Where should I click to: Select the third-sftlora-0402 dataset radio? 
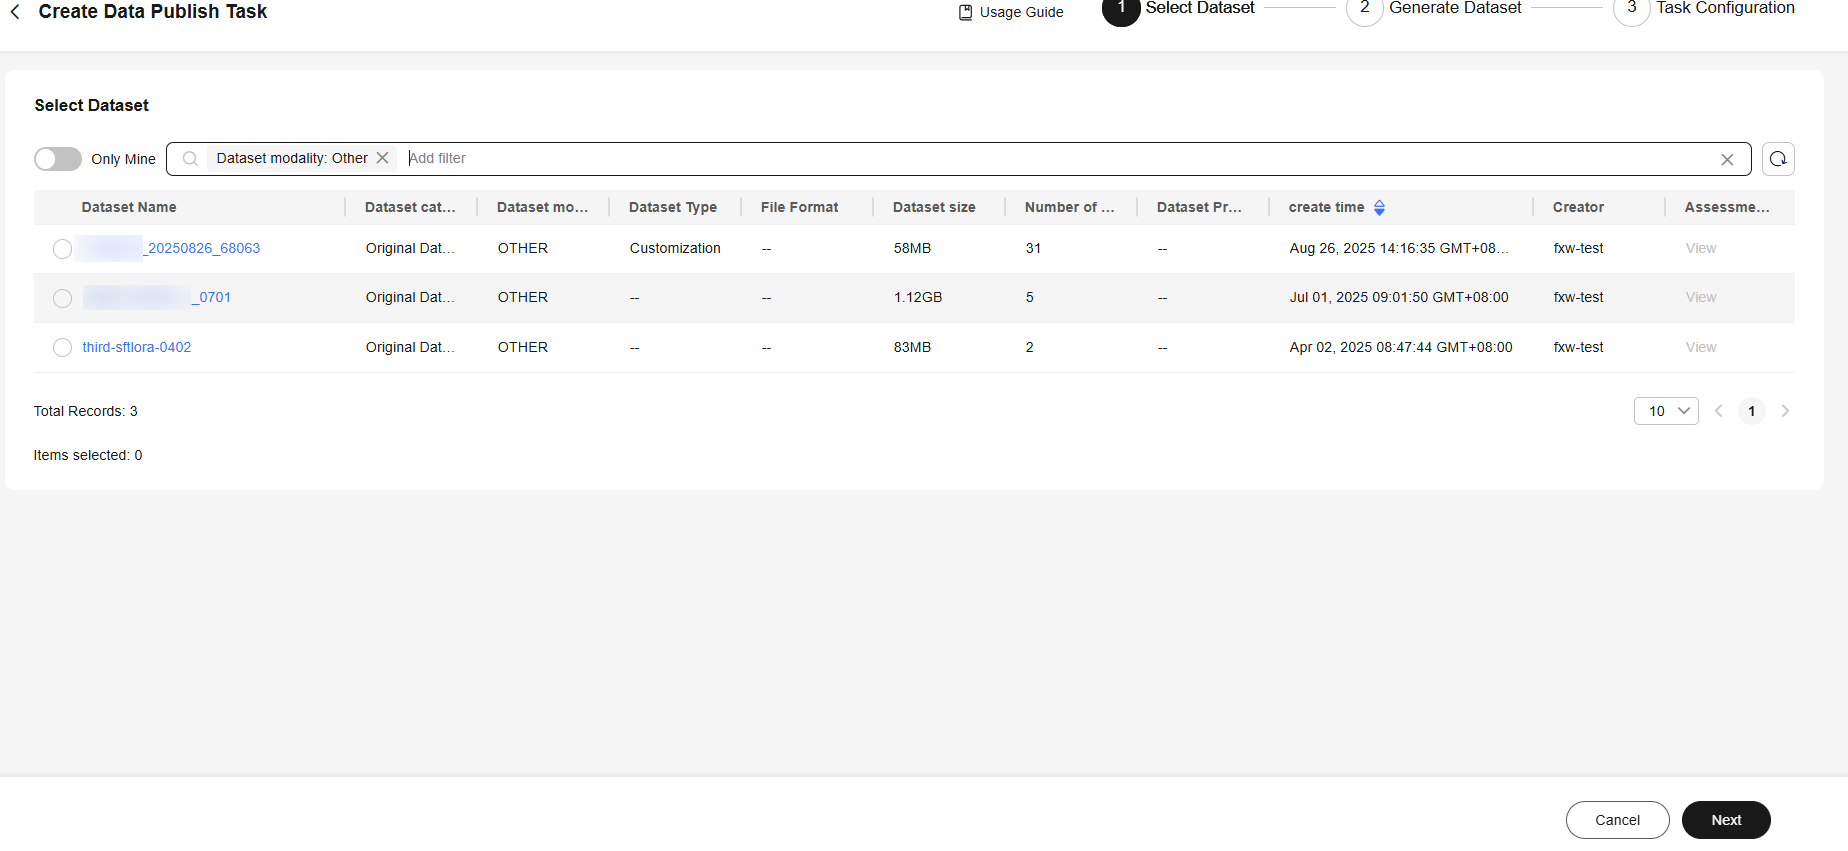click(x=62, y=347)
